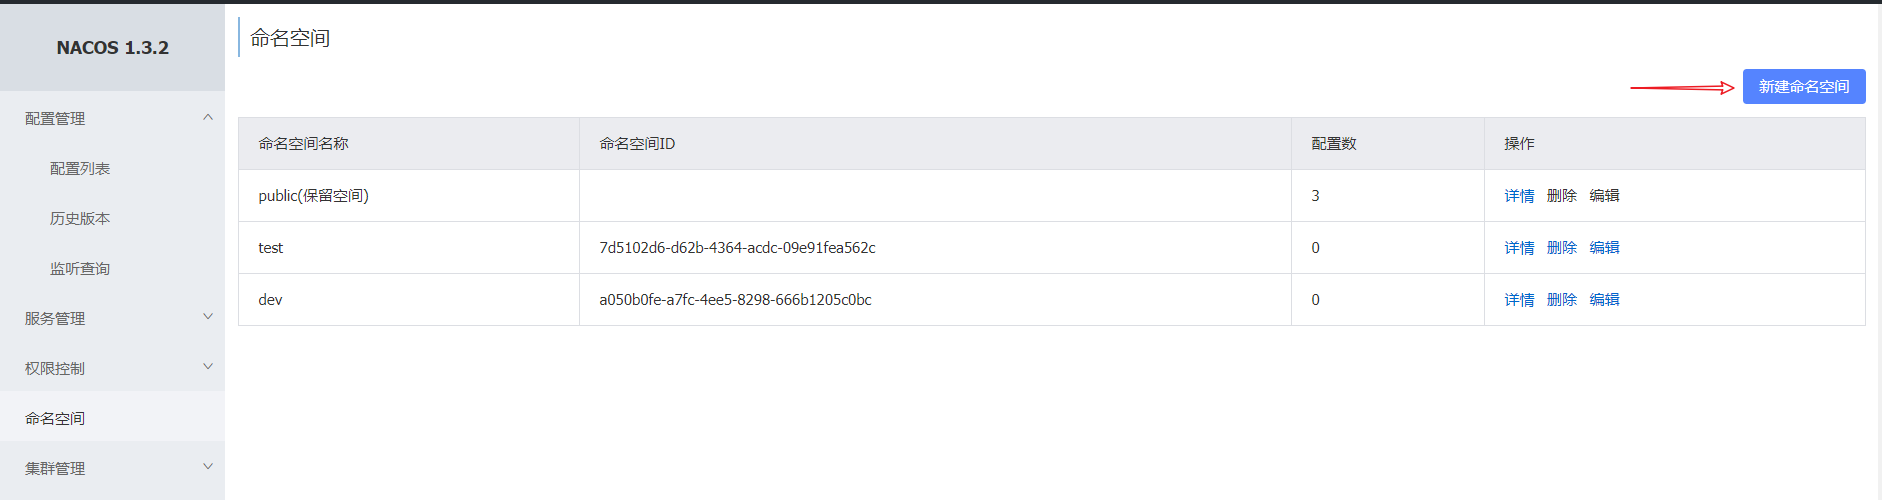View 详情 for public namespace
1882x500 pixels.
1519,196
